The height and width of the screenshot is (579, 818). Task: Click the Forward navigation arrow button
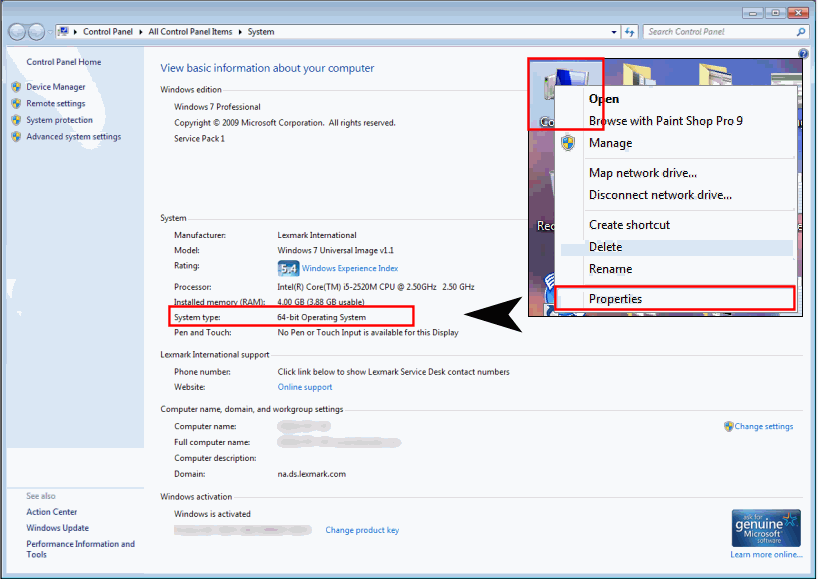coord(36,32)
